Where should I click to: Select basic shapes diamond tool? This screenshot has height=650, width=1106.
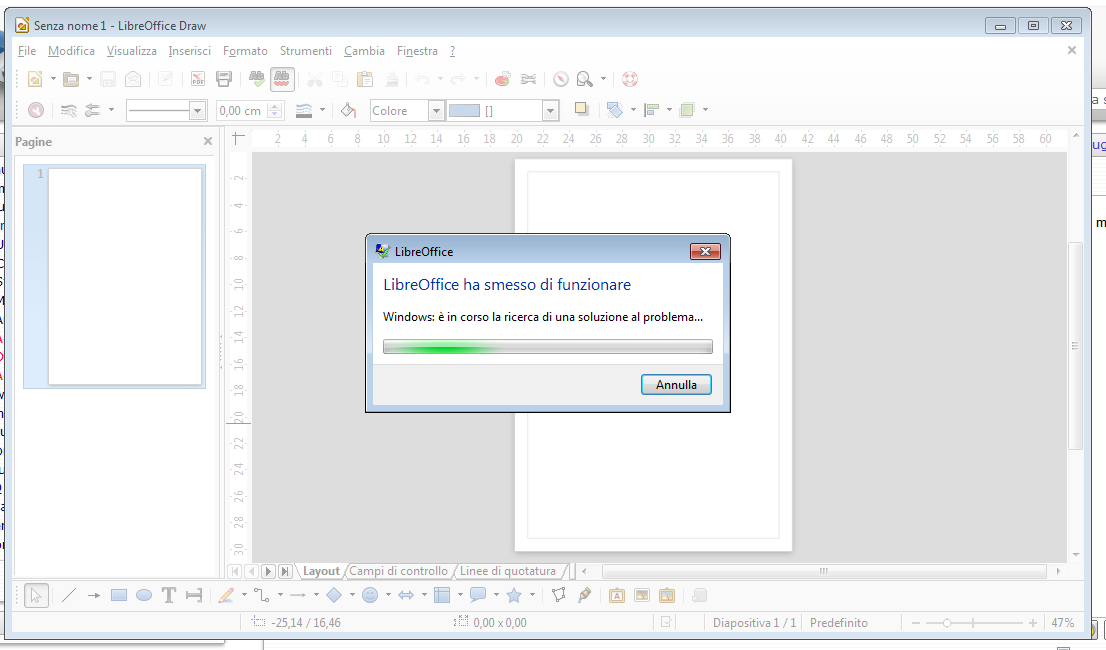(x=334, y=596)
